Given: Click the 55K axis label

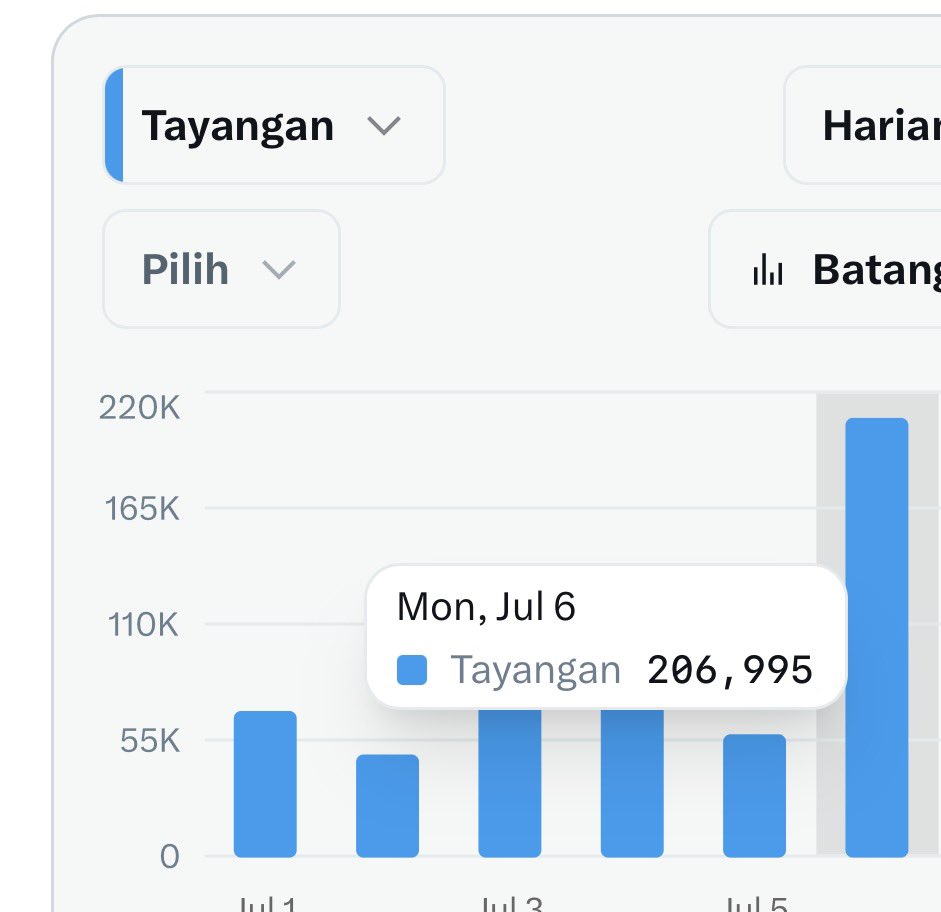Looking at the screenshot, I should pos(150,740).
